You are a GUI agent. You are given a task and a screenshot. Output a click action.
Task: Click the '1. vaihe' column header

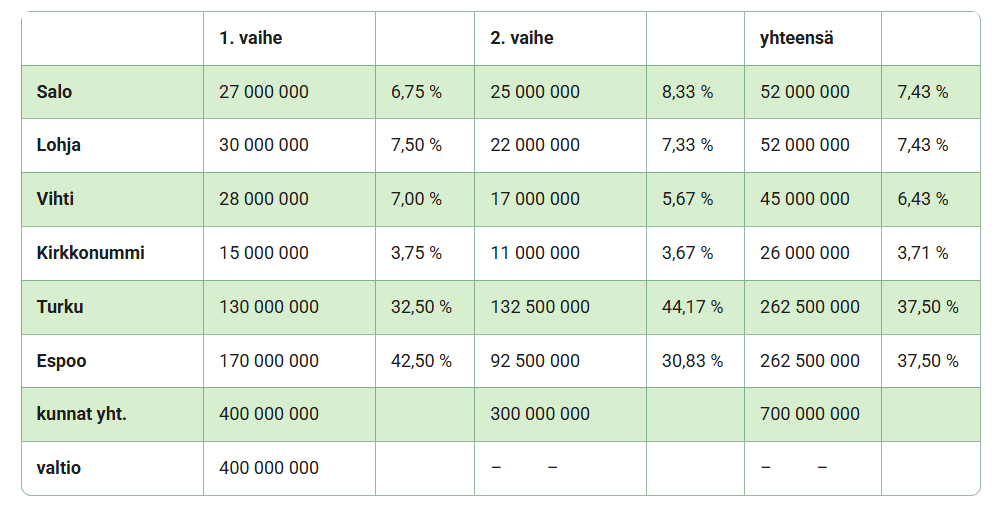click(250, 38)
